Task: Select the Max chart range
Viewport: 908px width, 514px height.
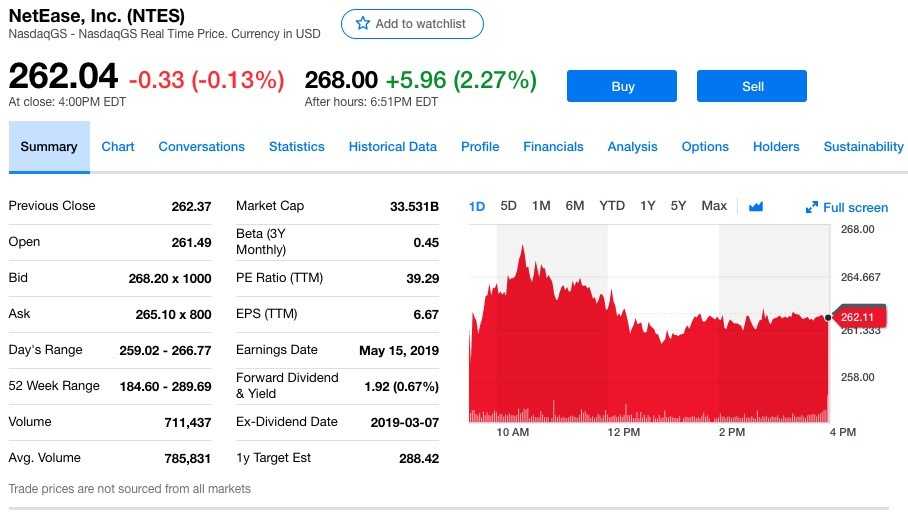Action: click(x=714, y=206)
